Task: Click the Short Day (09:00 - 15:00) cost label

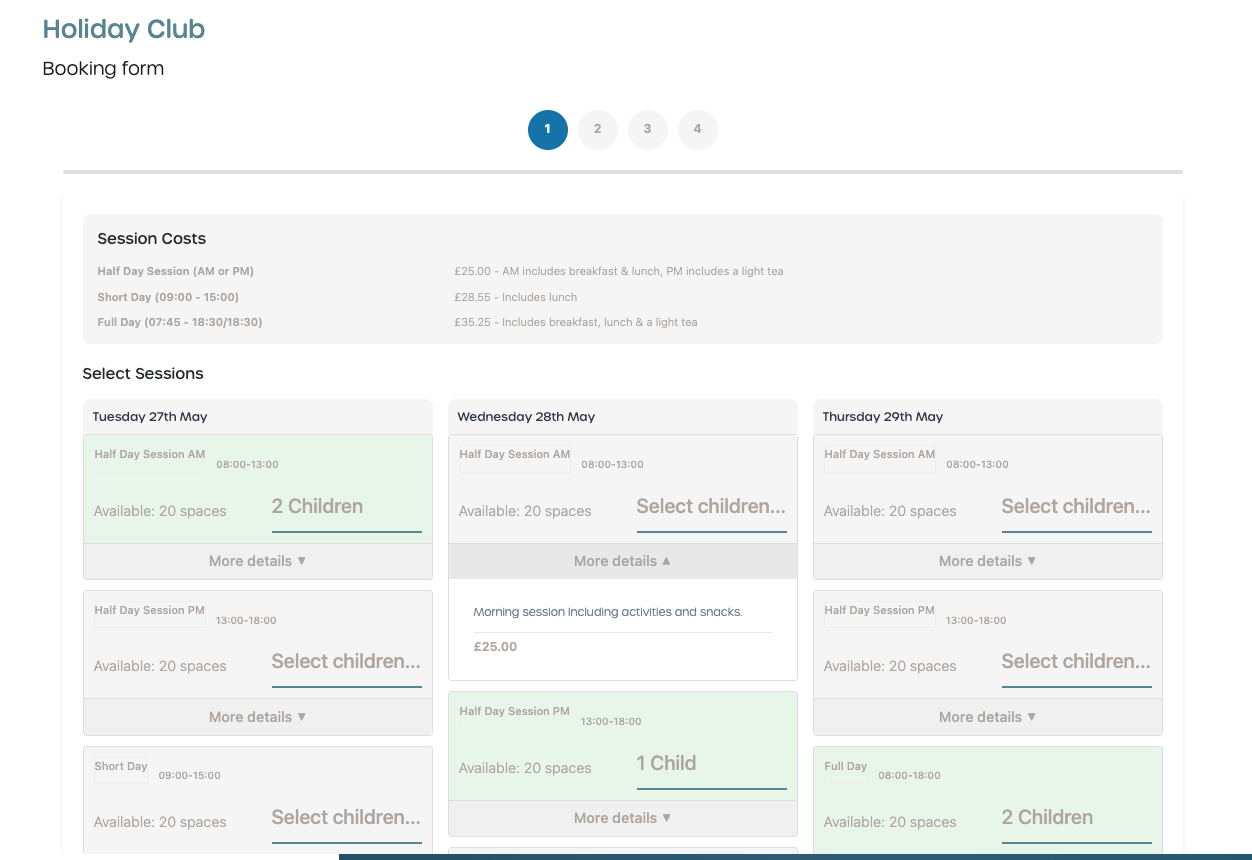Action: pos(168,297)
